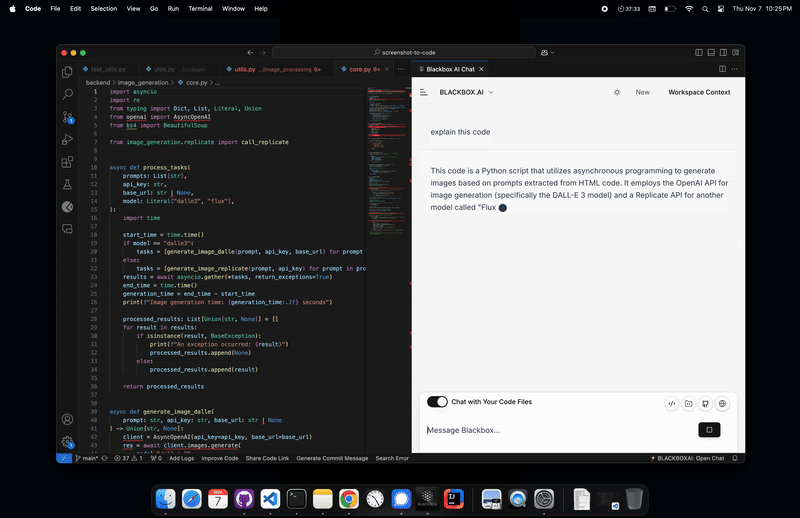This screenshot has width=800, height=518.
Task: Open the Blackbox round sidebar icon
Action: pyautogui.click(x=67, y=207)
